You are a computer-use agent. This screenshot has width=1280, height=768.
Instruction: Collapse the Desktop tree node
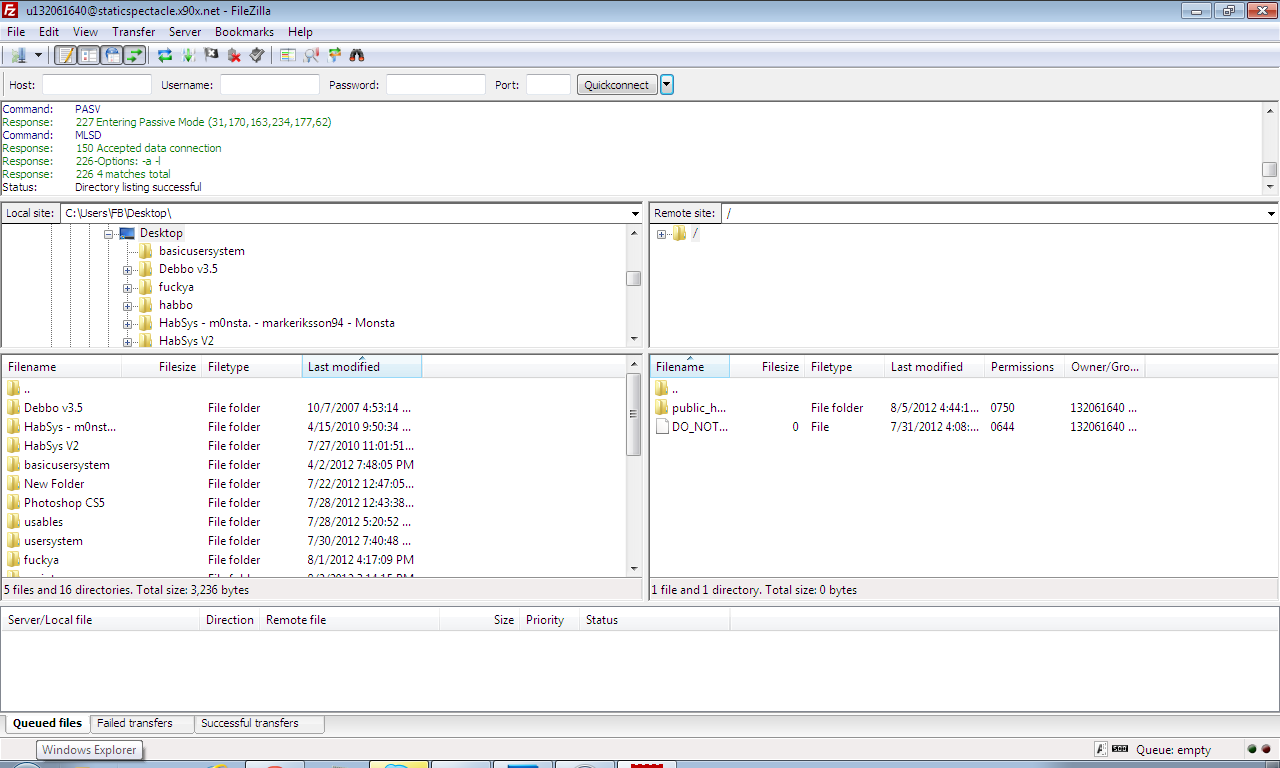(x=109, y=233)
